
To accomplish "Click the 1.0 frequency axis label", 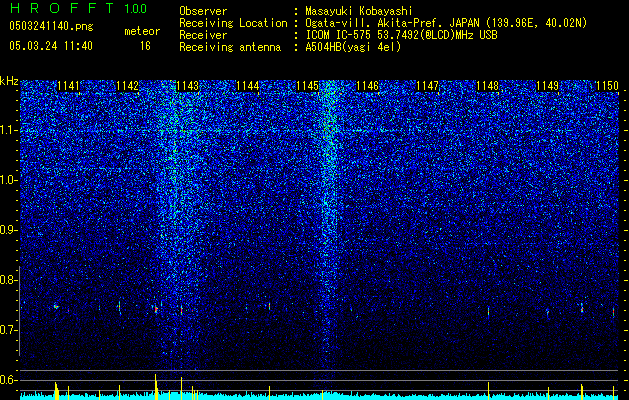I will tap(8, 180).
